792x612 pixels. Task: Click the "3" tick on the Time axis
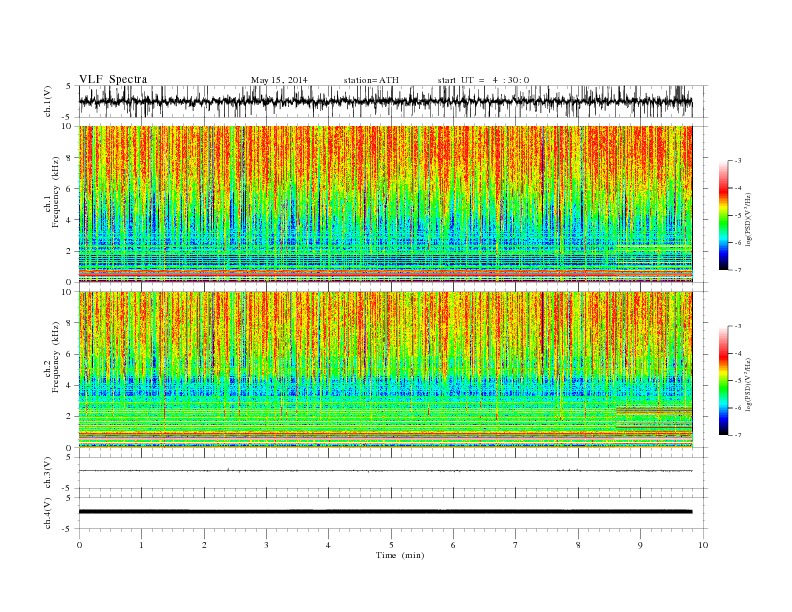tap(266, 545)
